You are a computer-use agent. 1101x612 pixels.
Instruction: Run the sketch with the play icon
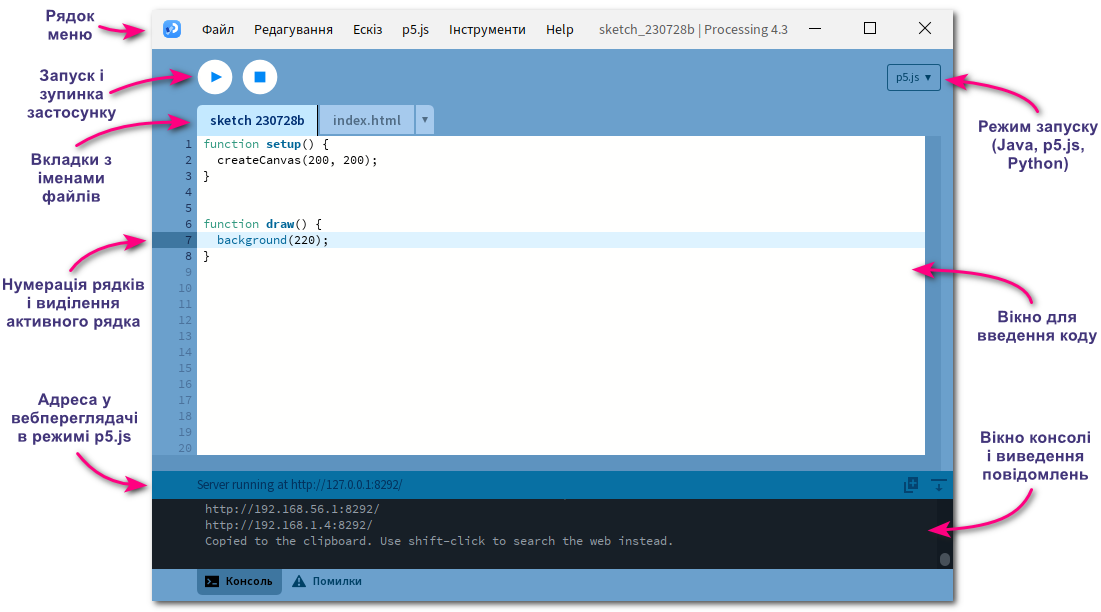214,76
